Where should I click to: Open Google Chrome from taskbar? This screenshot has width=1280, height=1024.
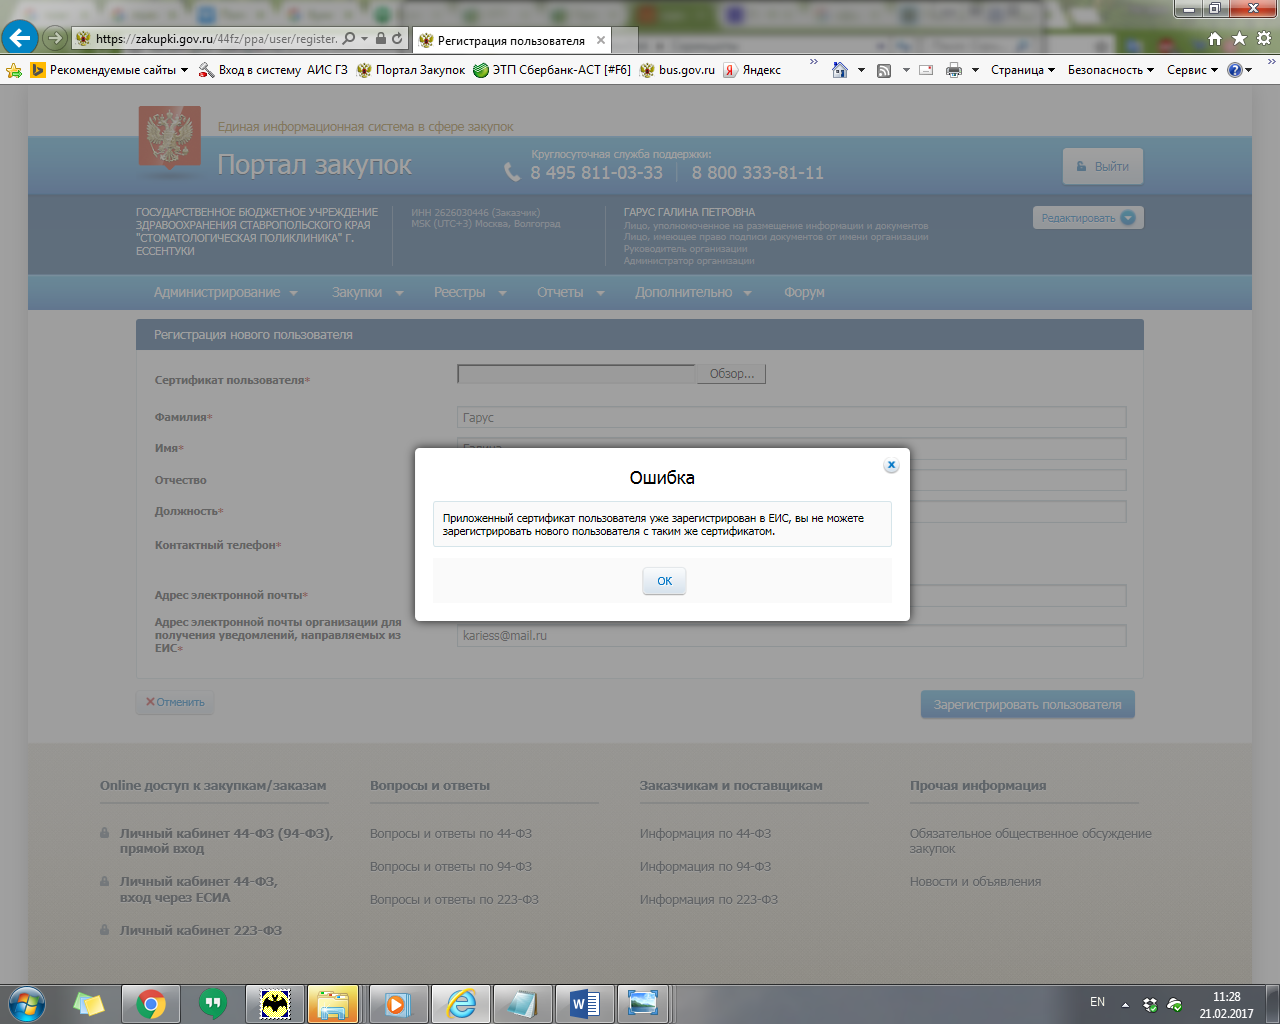[151, 1003]
